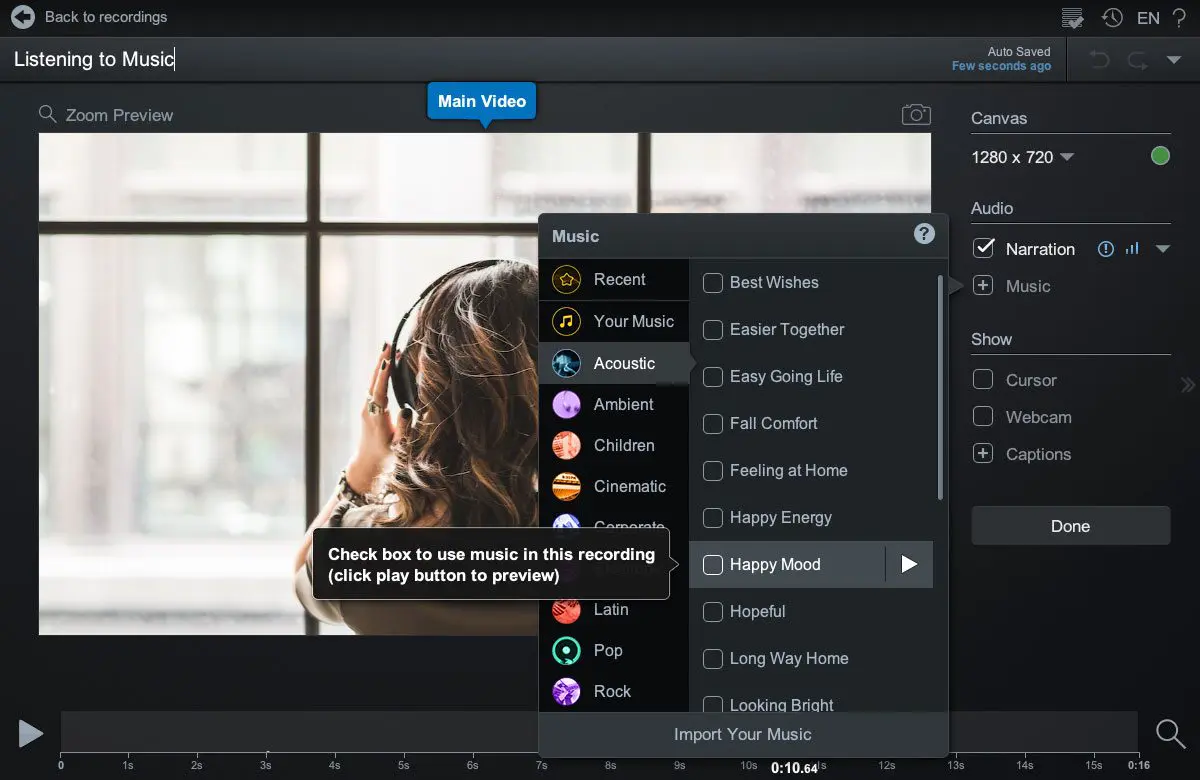Check the Happy Mood track checkbox

713,565
